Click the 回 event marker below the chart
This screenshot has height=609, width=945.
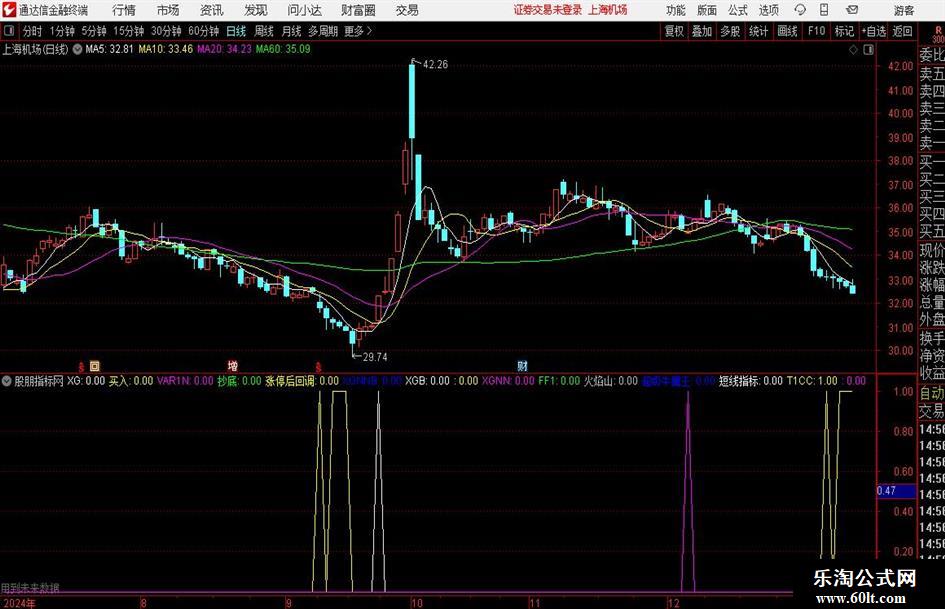click(95, 365)
